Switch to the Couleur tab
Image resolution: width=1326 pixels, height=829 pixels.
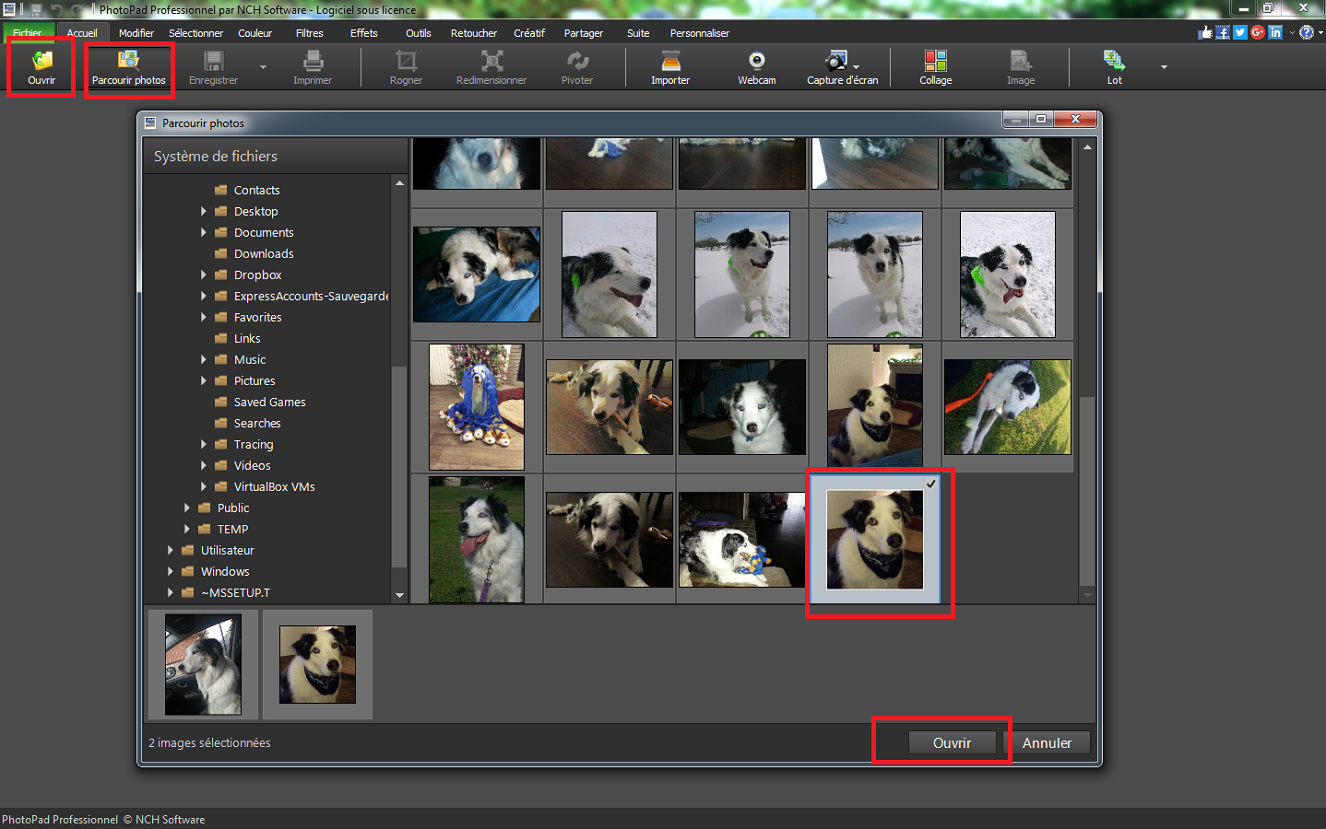point(255,33)
